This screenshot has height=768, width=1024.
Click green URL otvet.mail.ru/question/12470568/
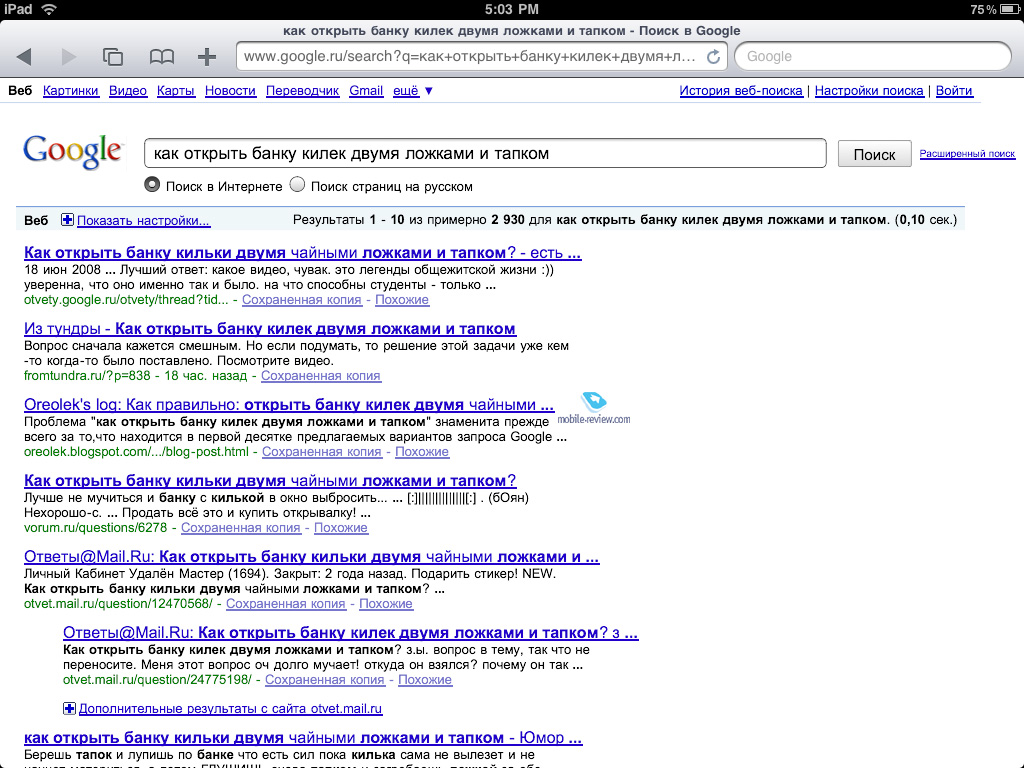pyautogui.click(x=118, y=603)
